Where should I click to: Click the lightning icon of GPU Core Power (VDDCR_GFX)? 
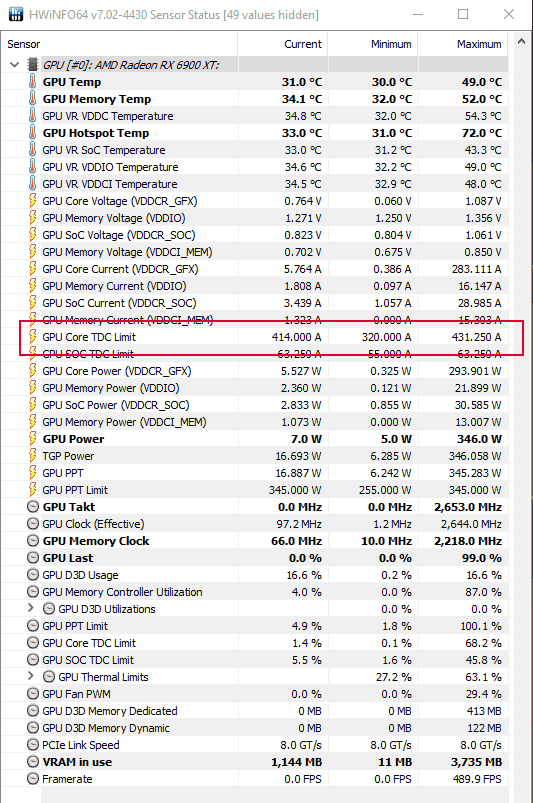32,370
